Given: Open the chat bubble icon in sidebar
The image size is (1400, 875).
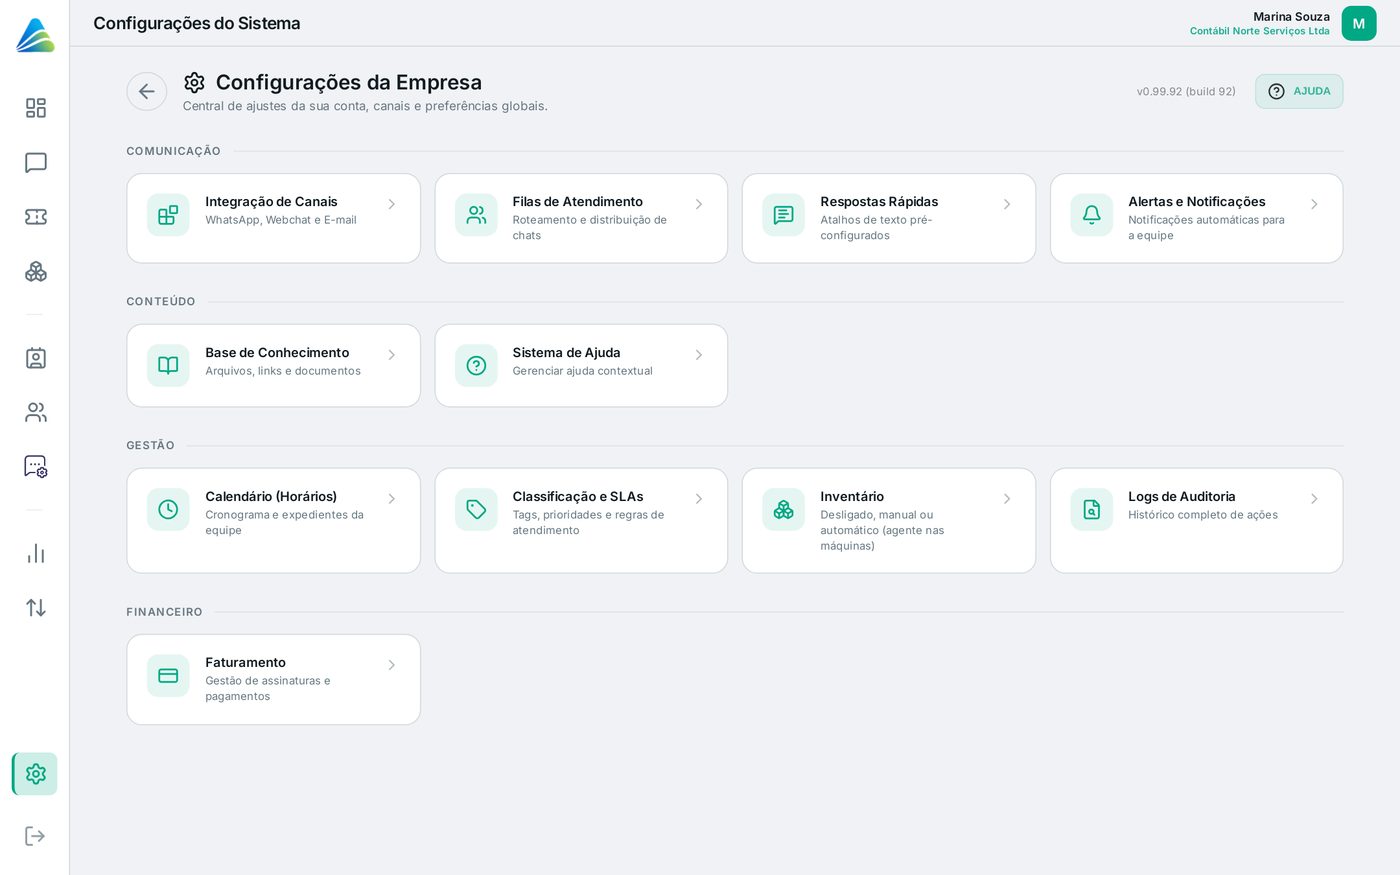Looking at the screenshot, I should [x=36, y=163].
